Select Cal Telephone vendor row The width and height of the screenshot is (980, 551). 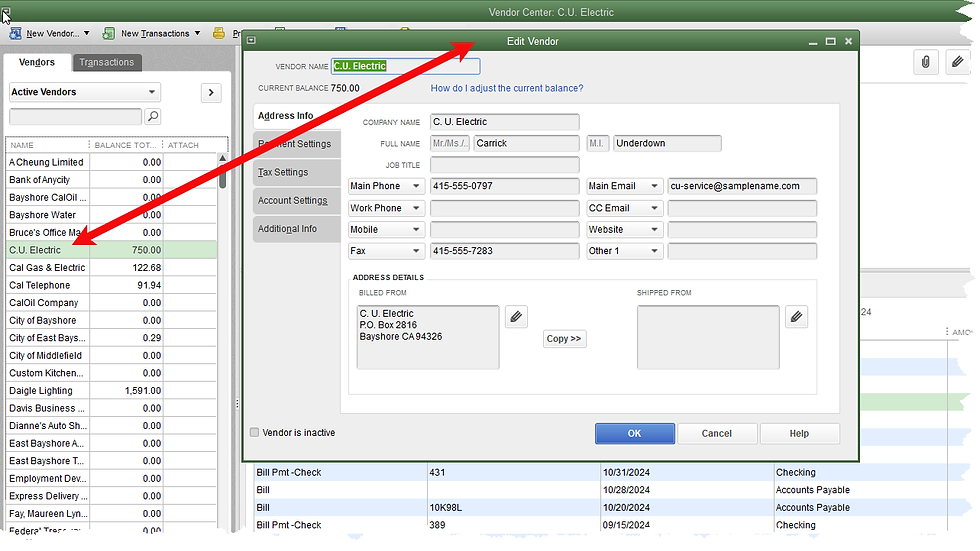(111, 285)
